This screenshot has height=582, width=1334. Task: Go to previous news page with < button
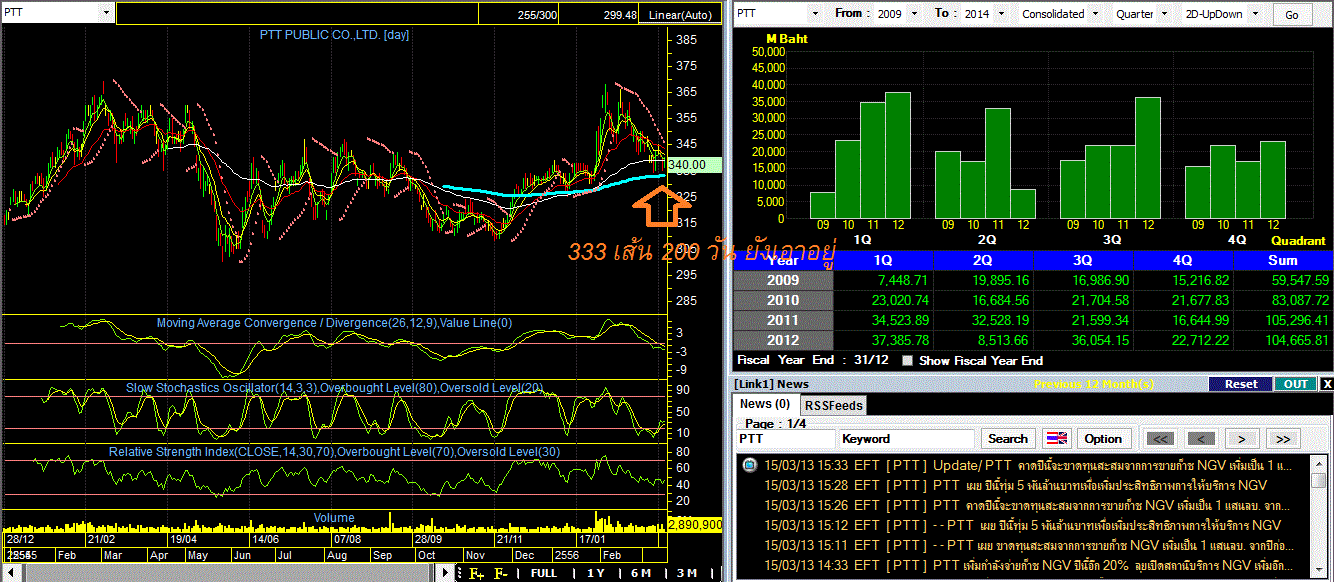[1201, 438]
